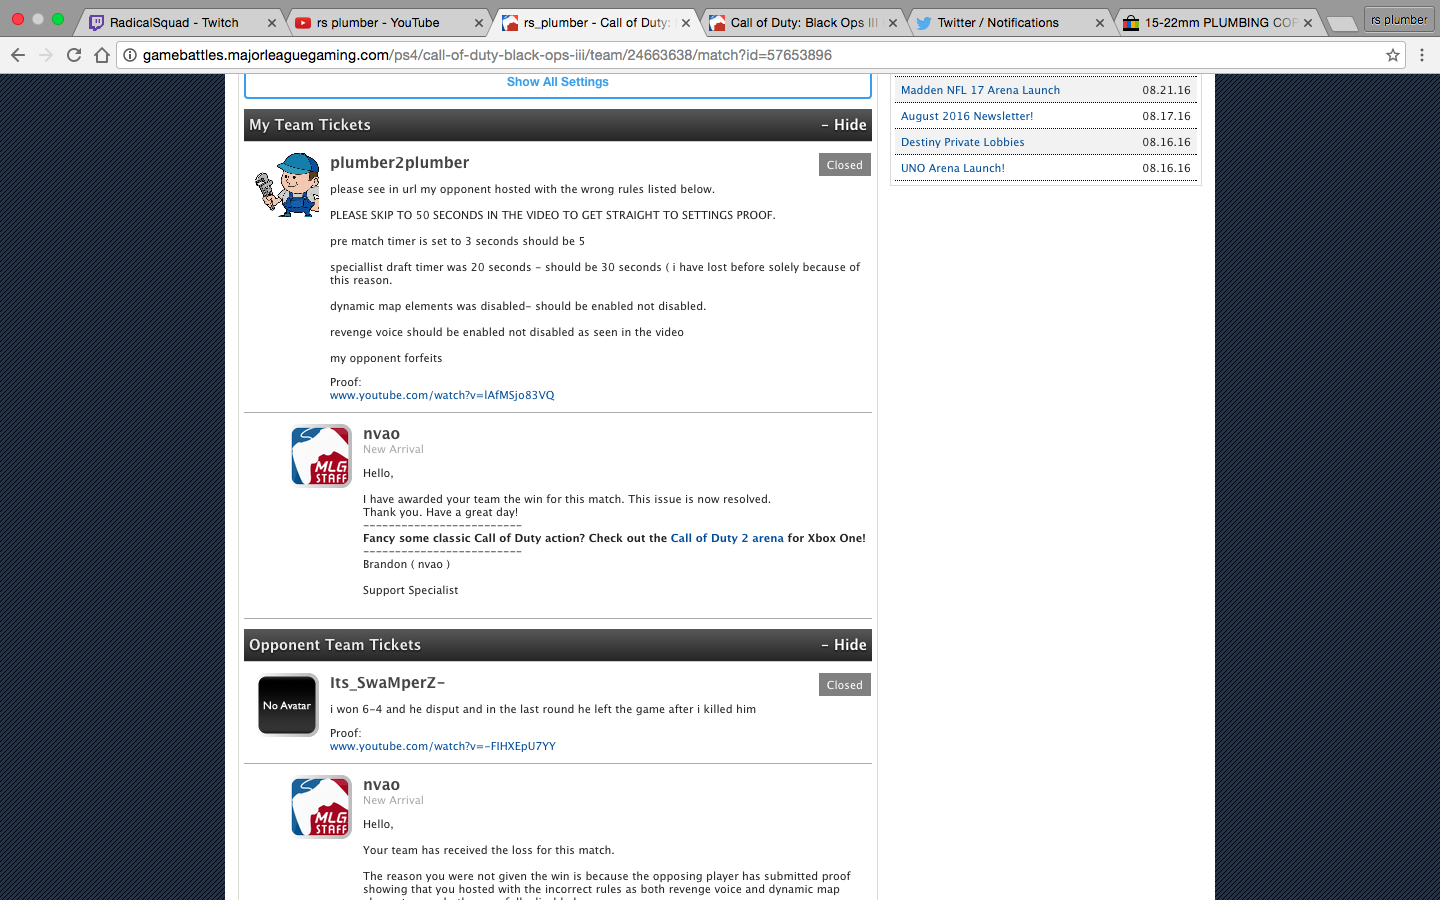
Task: Click the 08.17.16 date beside the Newsletter
Action: (1166, 116)
